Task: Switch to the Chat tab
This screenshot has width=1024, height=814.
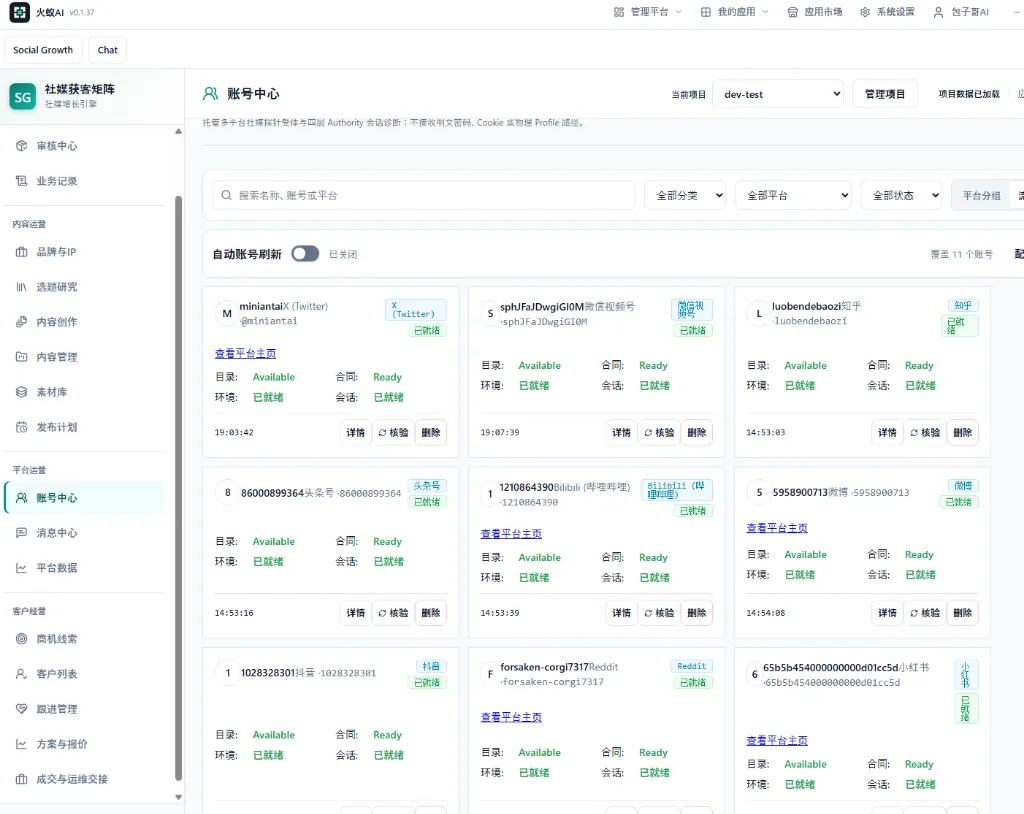Action: tap(108, 50)
